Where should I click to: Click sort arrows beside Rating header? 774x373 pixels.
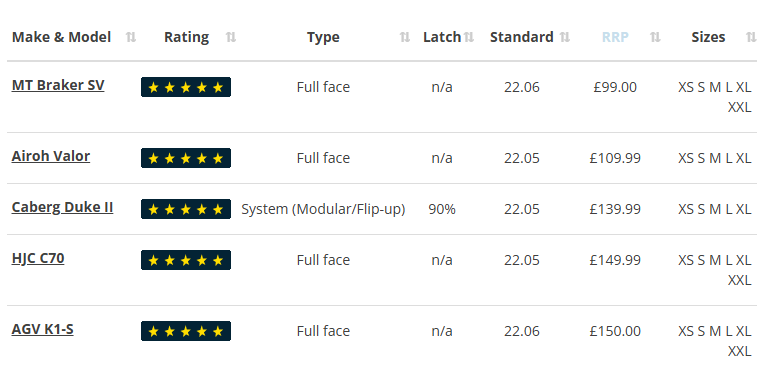click(x=231, y=37)
